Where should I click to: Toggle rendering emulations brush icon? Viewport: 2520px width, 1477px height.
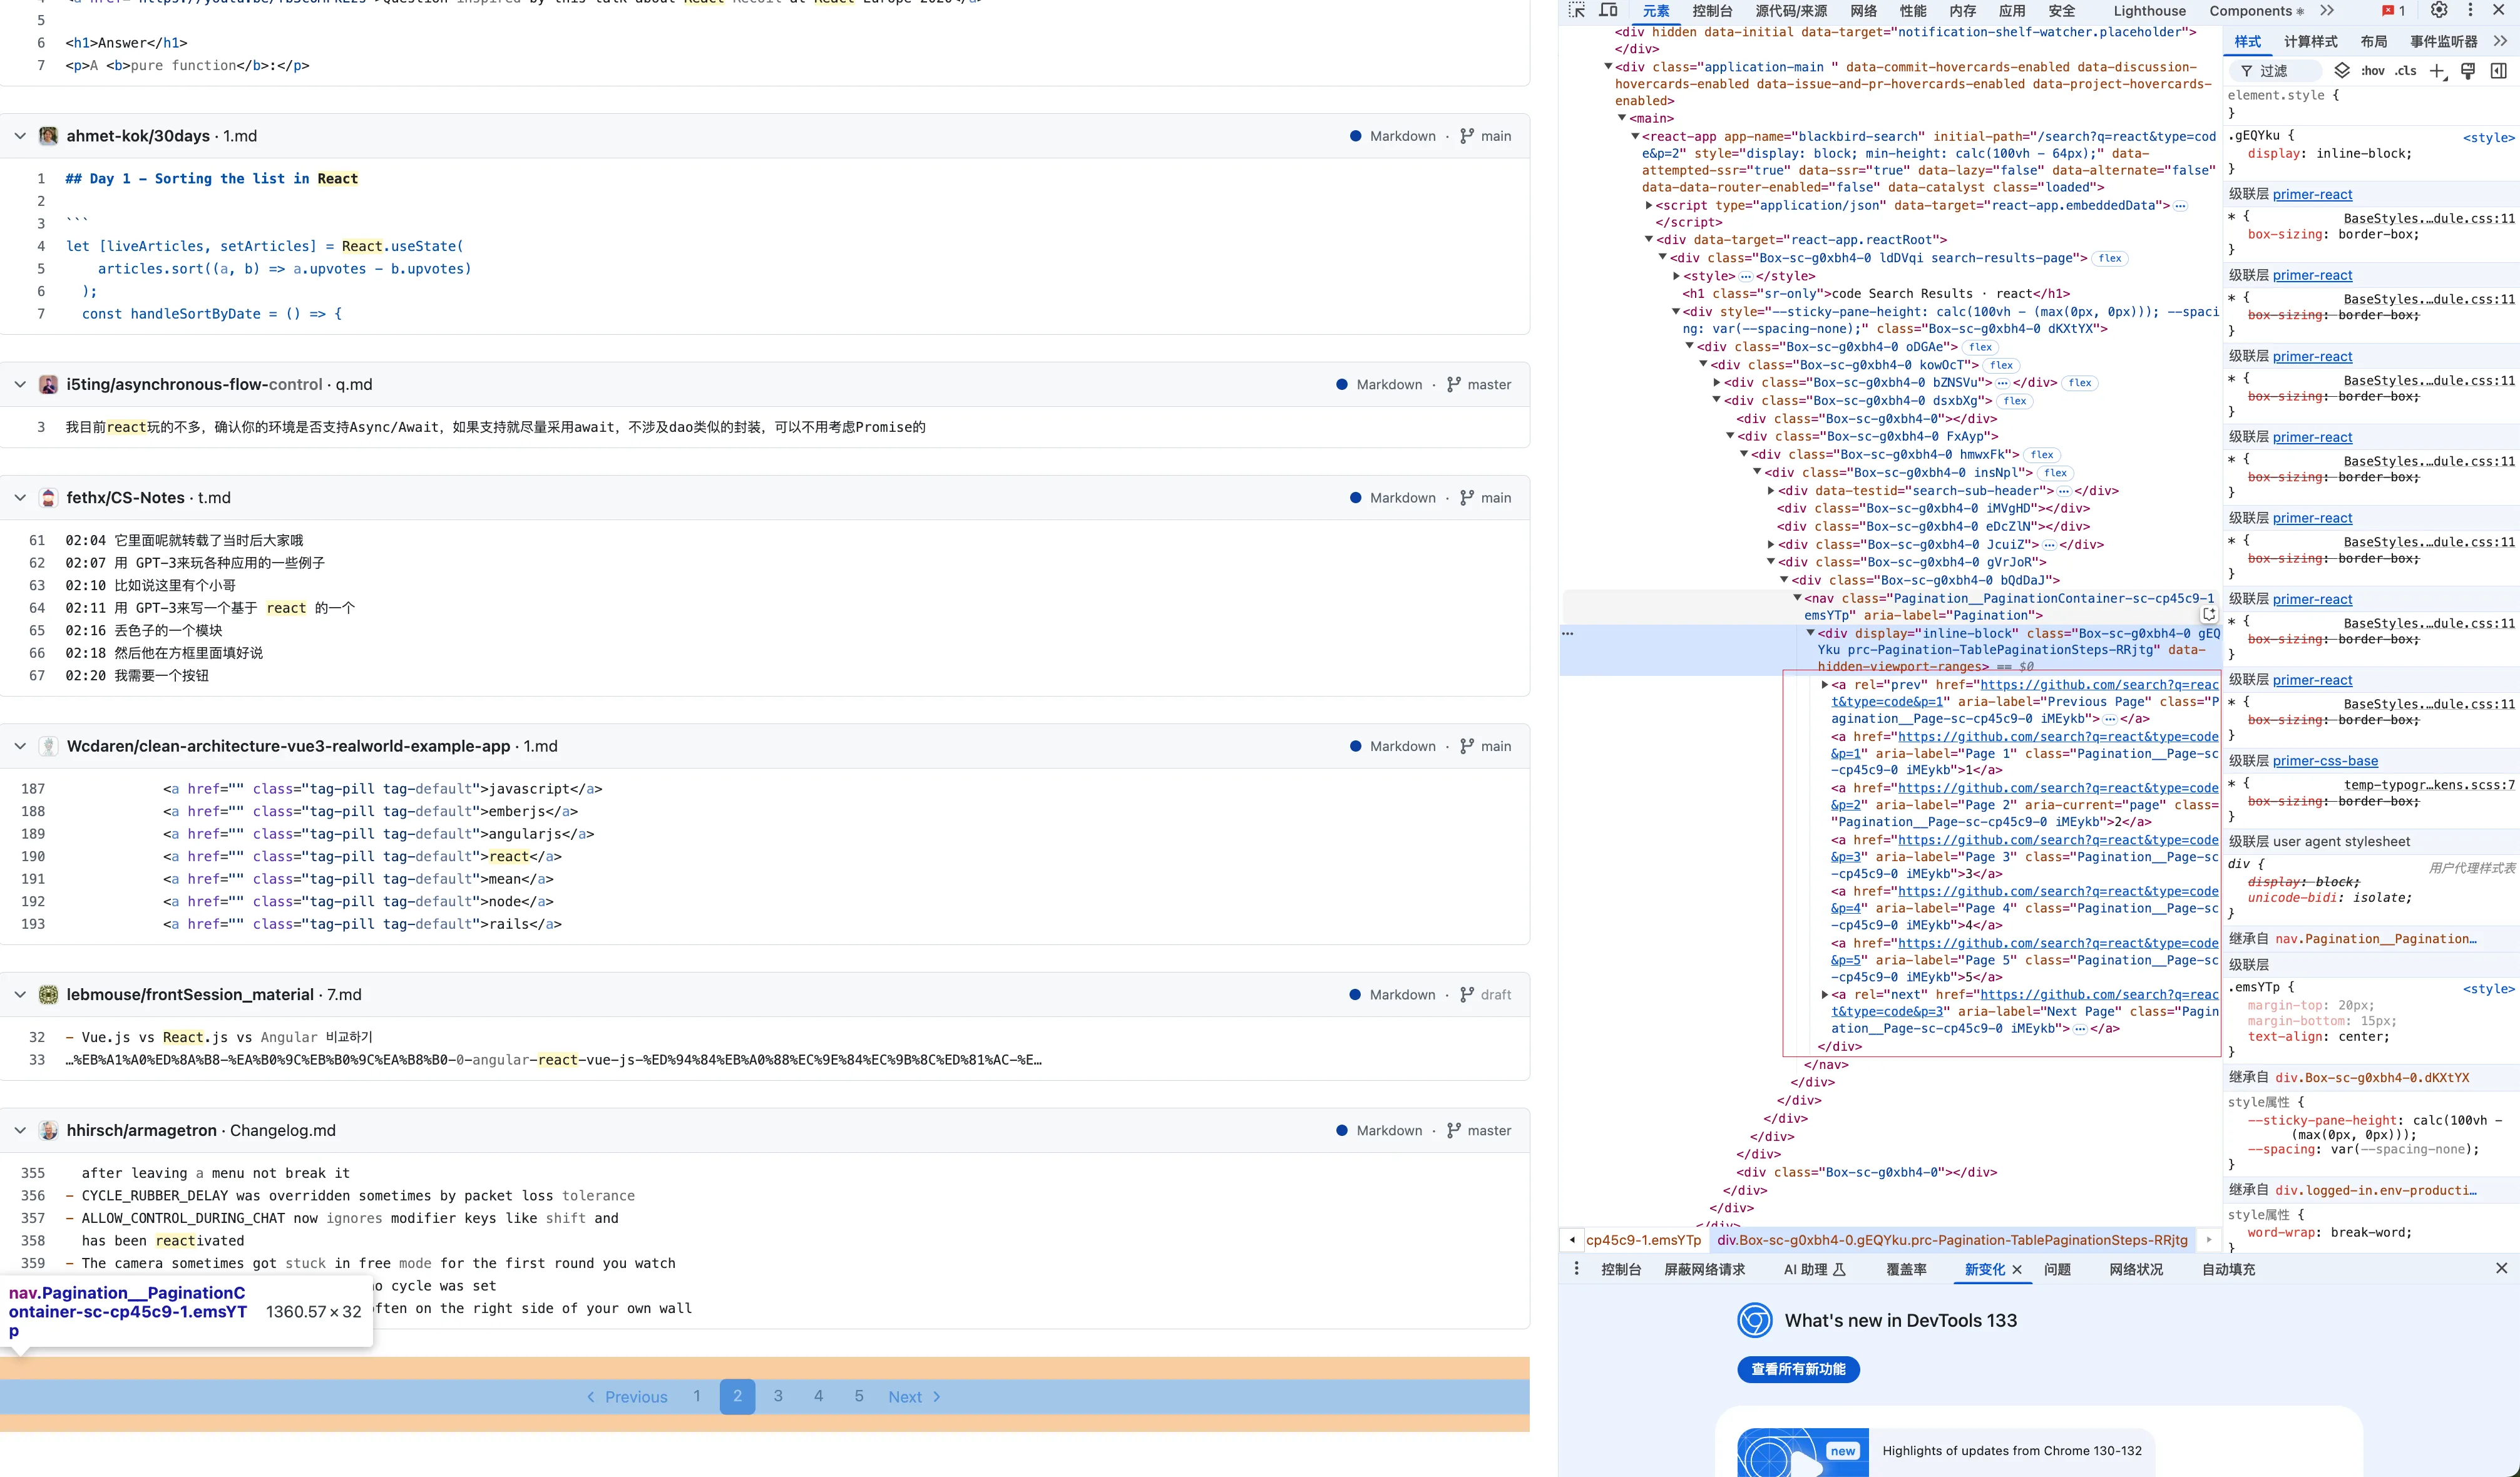2468,70
